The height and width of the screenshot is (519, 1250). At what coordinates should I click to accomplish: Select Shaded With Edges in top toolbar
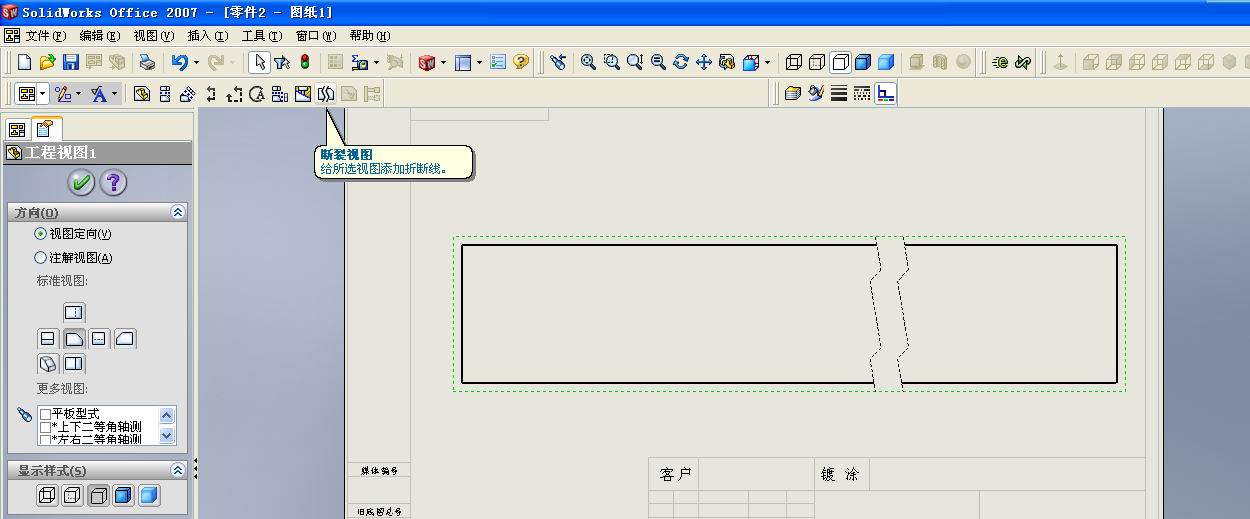(863, 62)
